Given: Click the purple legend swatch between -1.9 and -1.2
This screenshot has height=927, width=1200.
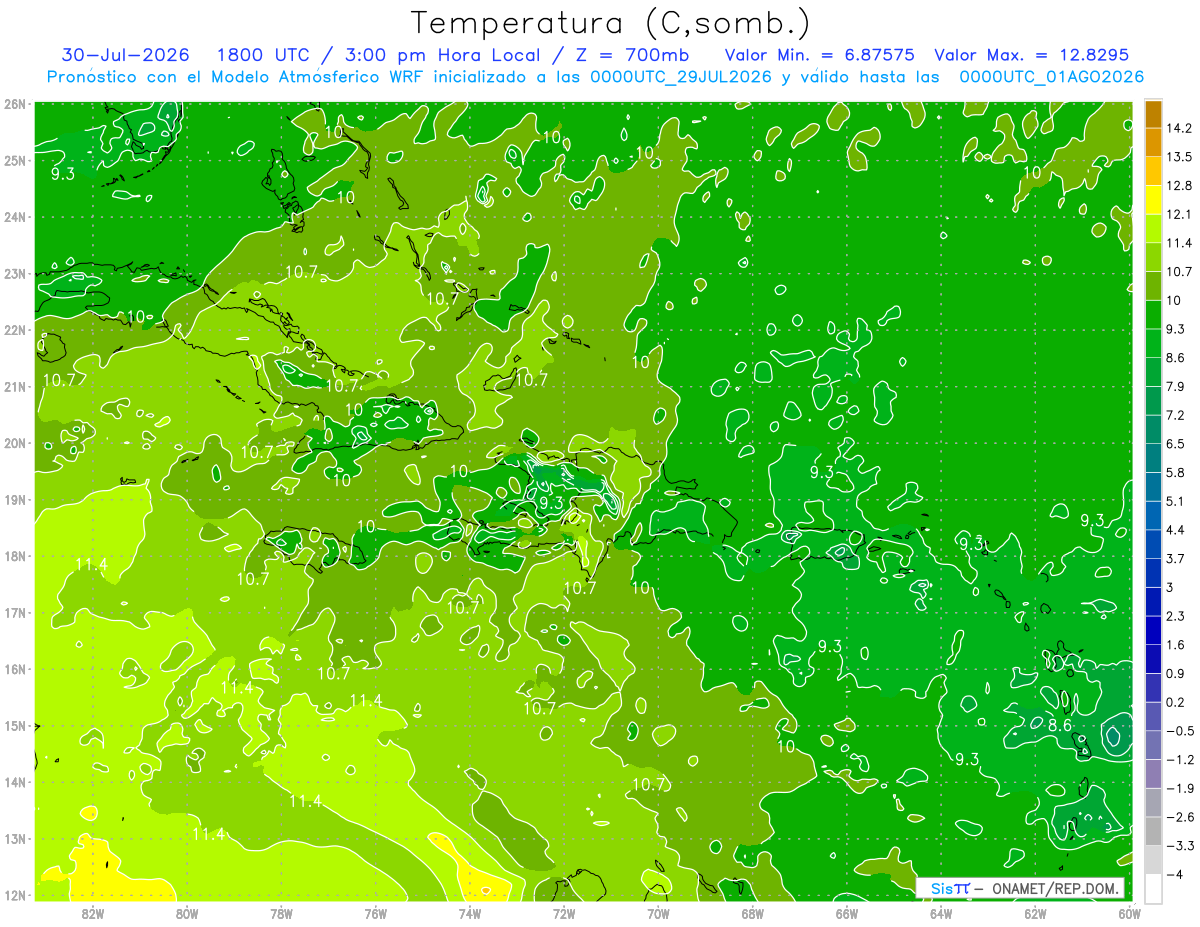Looking at the screenshot, I should pos(1153,773).
